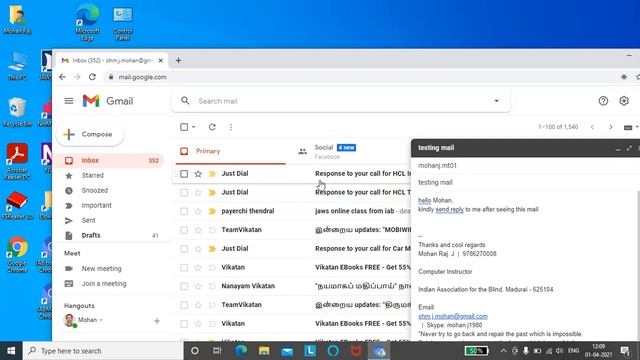This screenshot has height=360, width=640.
Task: Star the payerchi thendral email
Action: pyautogui.click(x=198, y=211)
